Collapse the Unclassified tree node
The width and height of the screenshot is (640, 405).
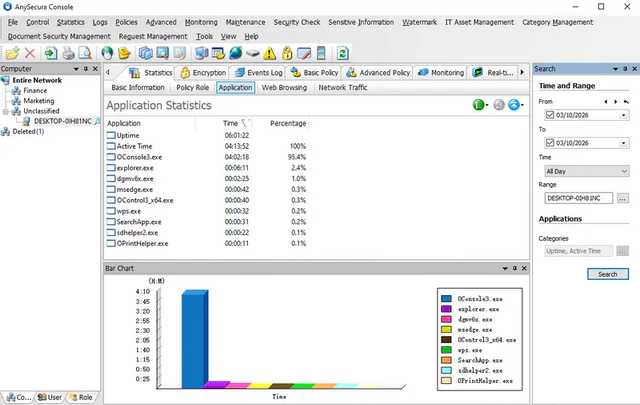5,111
